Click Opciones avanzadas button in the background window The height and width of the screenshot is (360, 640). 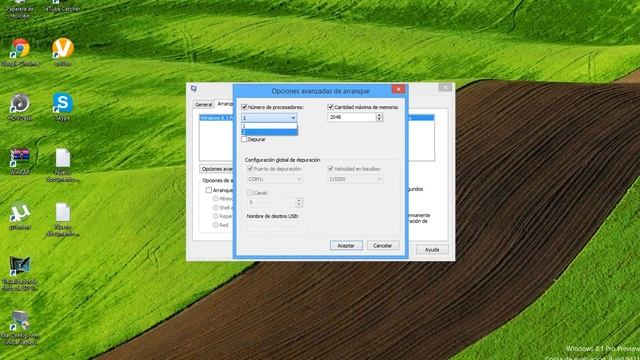217,169
